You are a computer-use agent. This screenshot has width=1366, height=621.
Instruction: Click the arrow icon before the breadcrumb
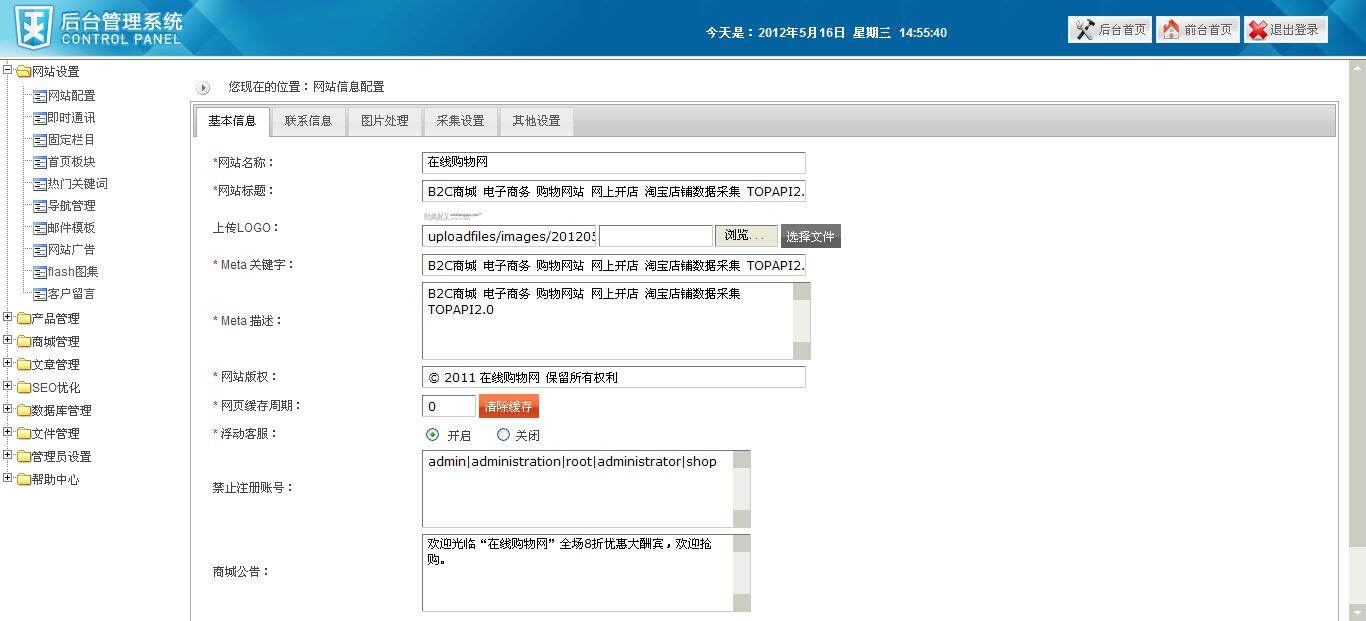[203, 87]
